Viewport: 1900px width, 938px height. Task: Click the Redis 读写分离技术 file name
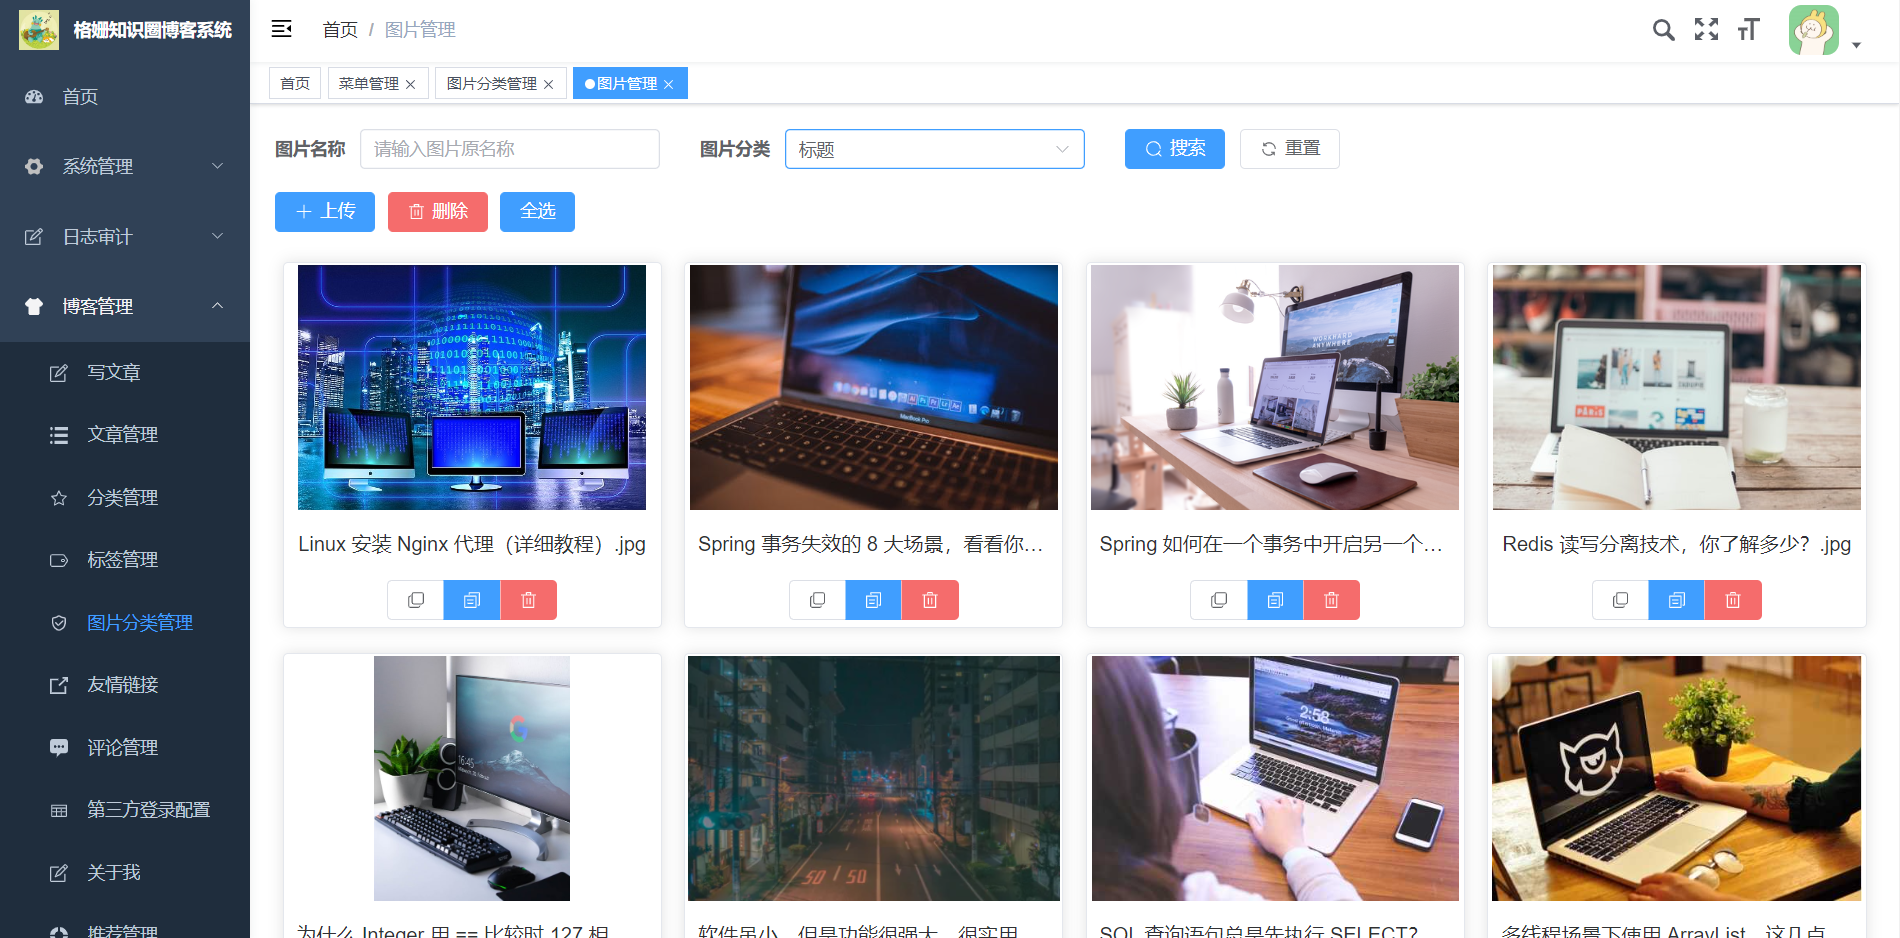pyautogui.click(x=1677, y=544)
